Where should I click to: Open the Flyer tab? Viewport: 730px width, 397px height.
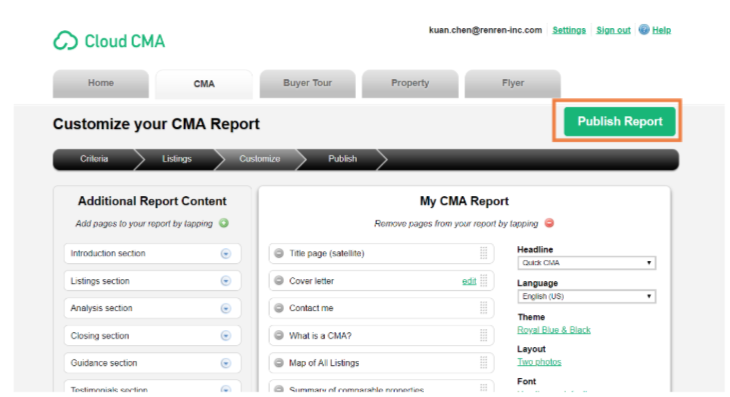[513, 83]
